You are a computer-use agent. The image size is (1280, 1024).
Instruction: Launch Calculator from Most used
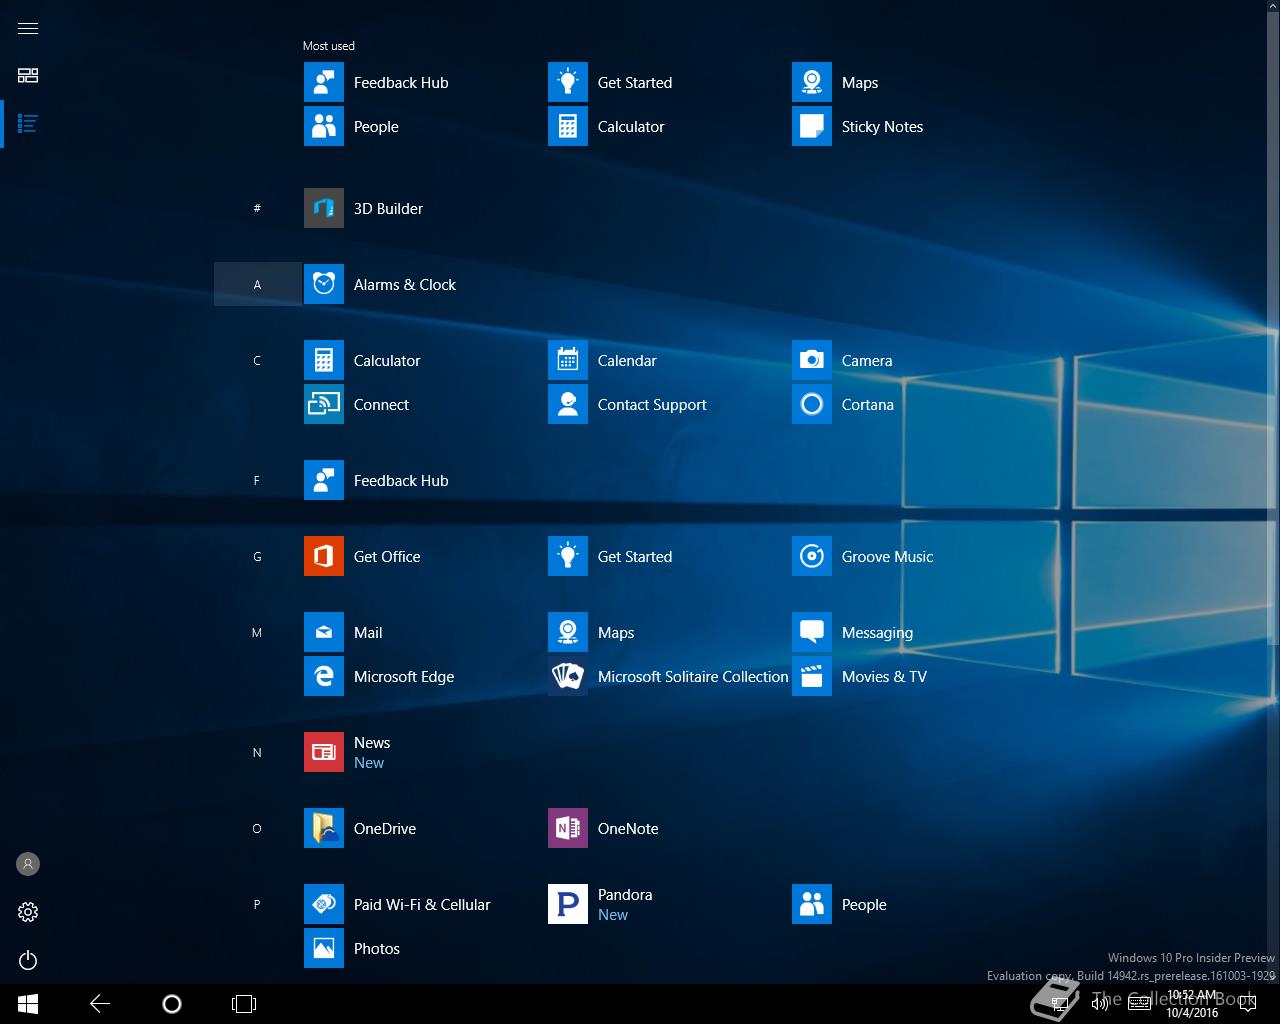(x=668, y=126)
